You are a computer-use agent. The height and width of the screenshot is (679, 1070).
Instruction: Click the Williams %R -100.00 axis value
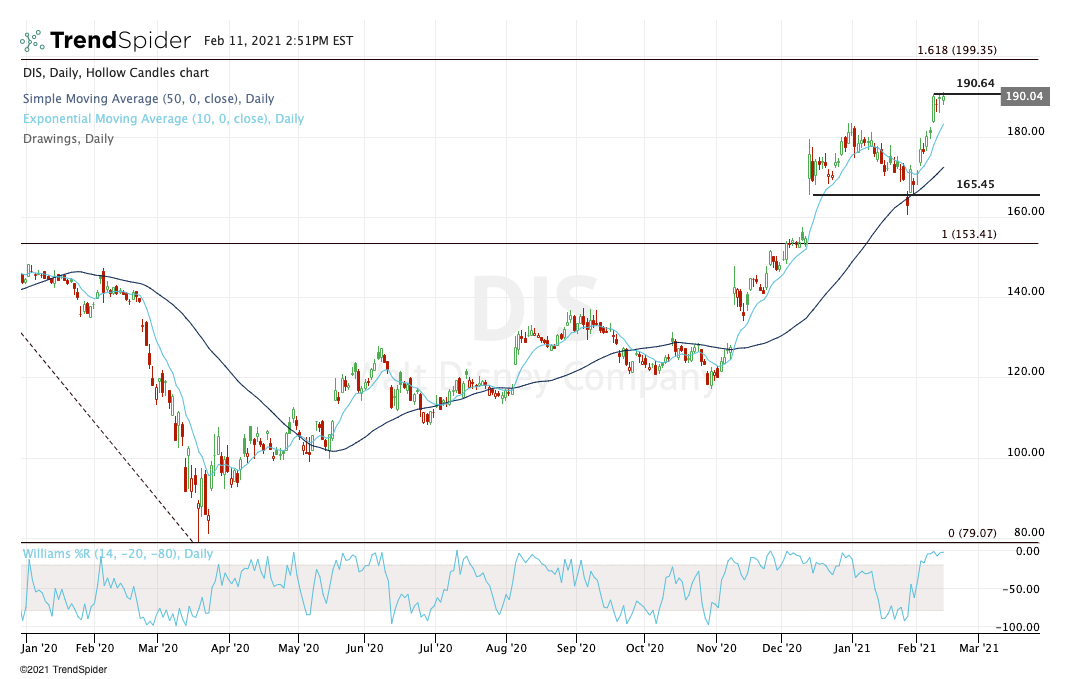coord(1017,627)
